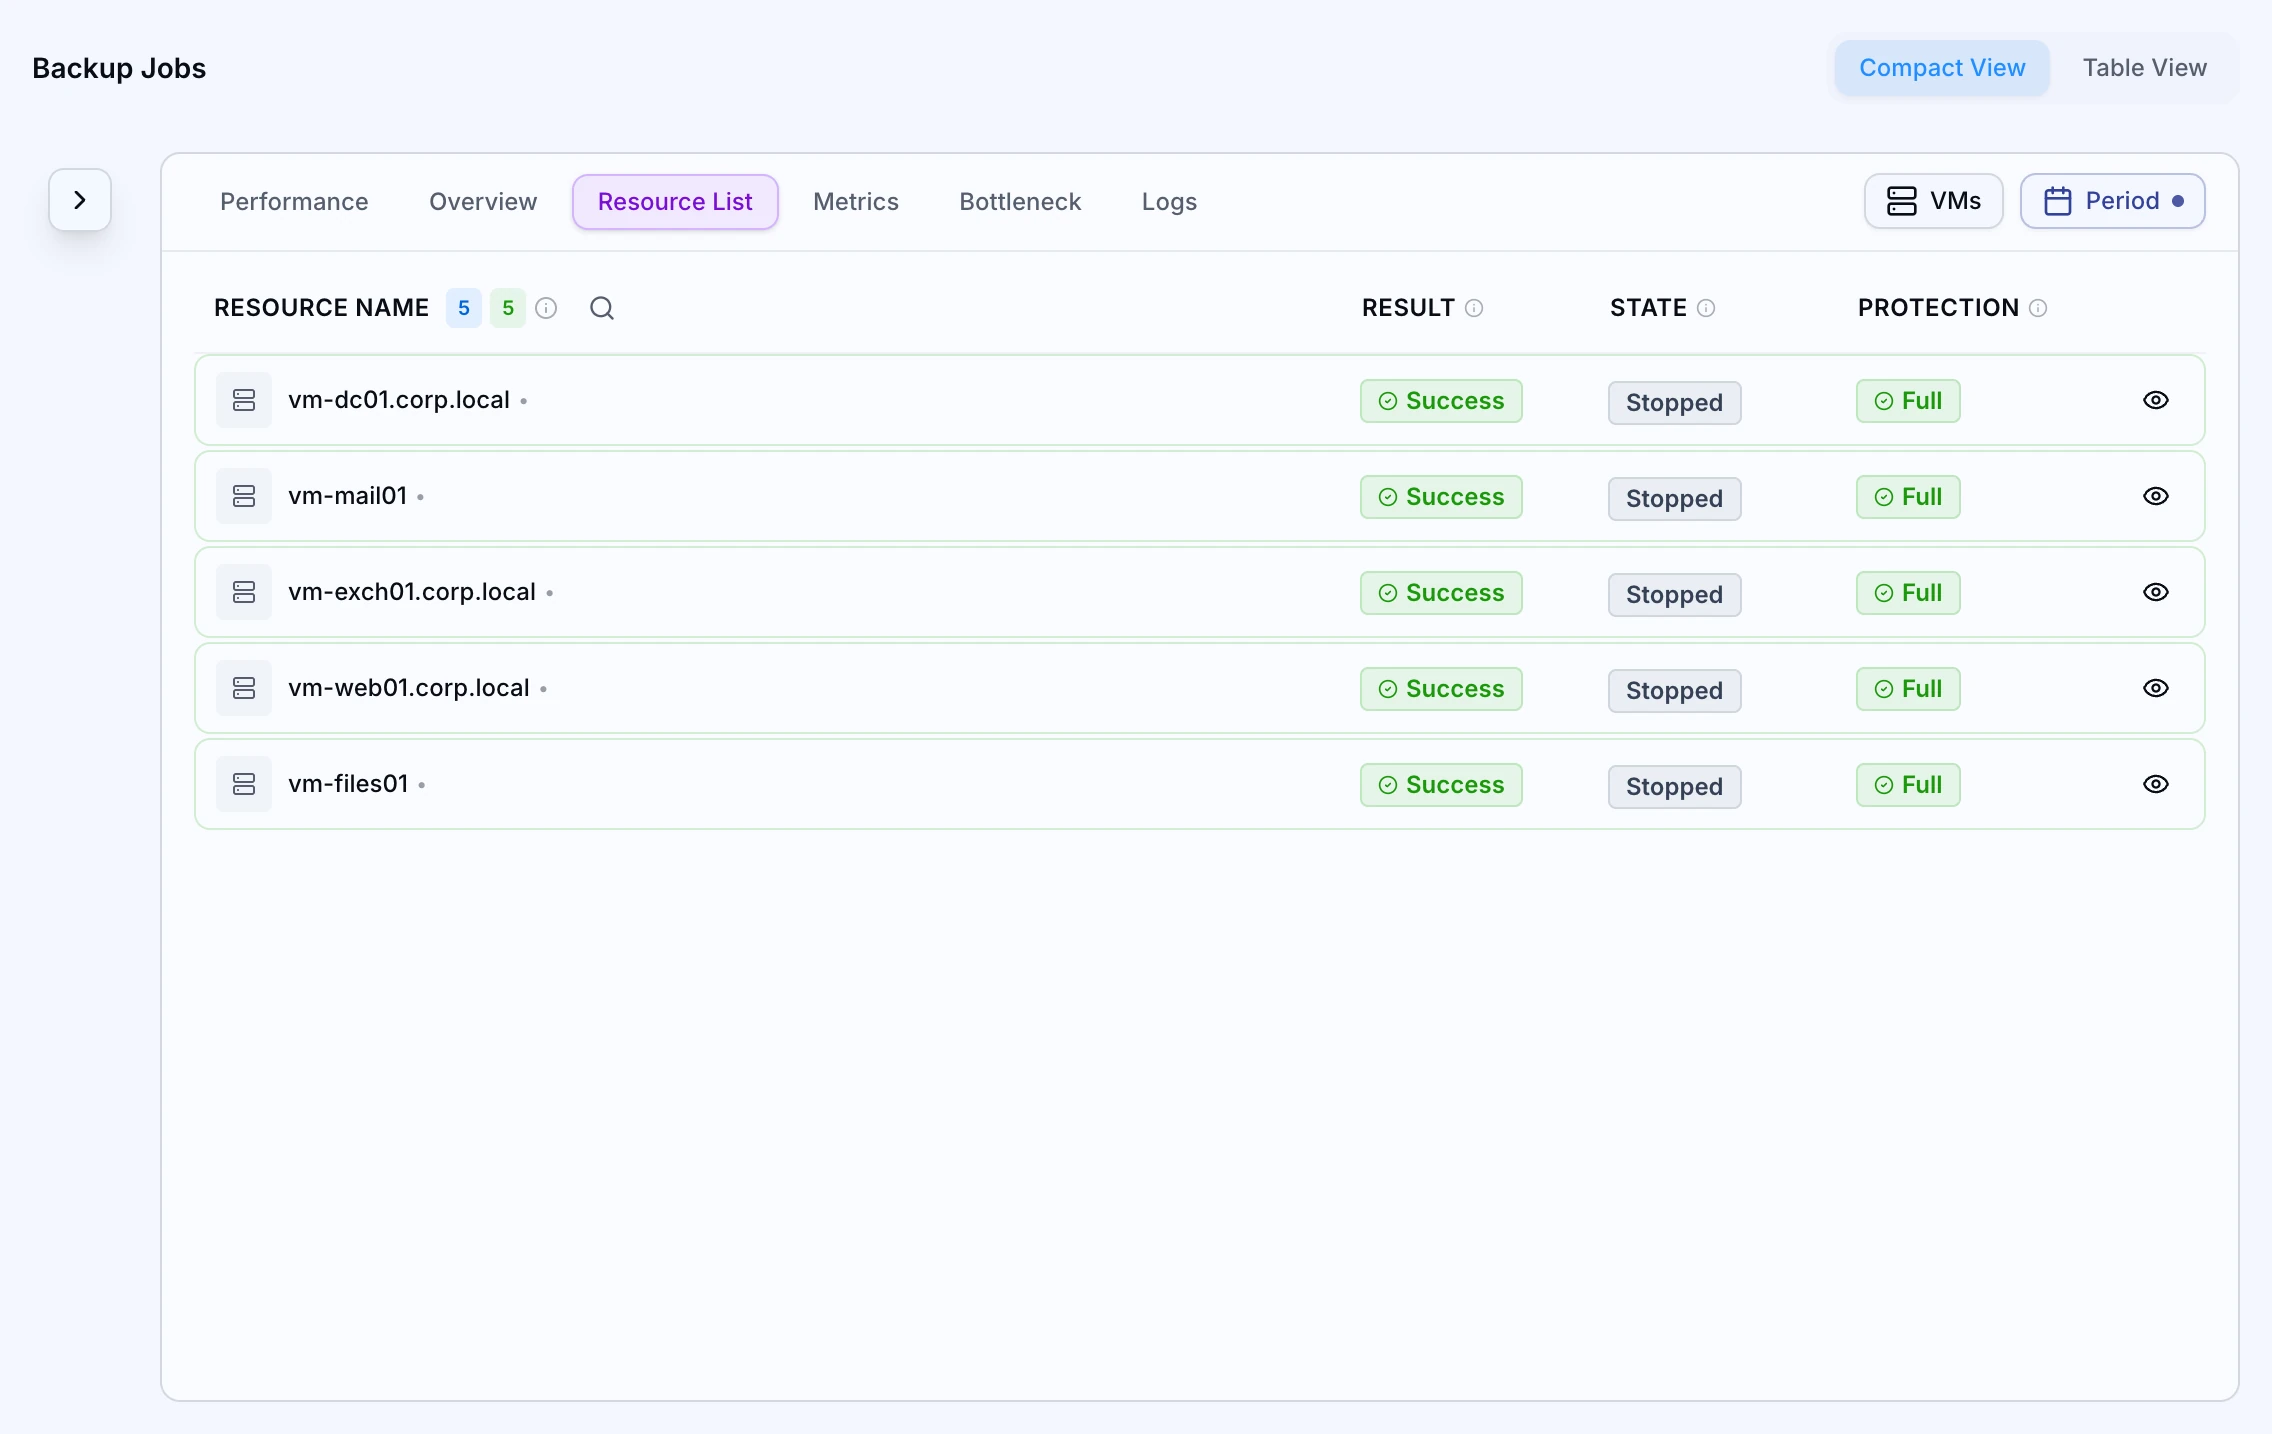Open the resource search magnifier

(602, 308)
